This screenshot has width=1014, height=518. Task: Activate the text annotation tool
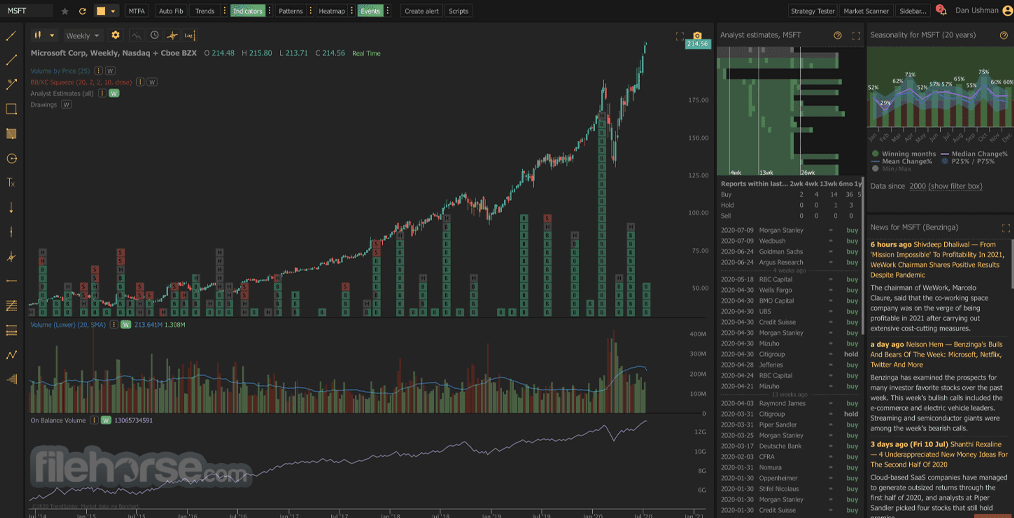click(x=11, y=183)
